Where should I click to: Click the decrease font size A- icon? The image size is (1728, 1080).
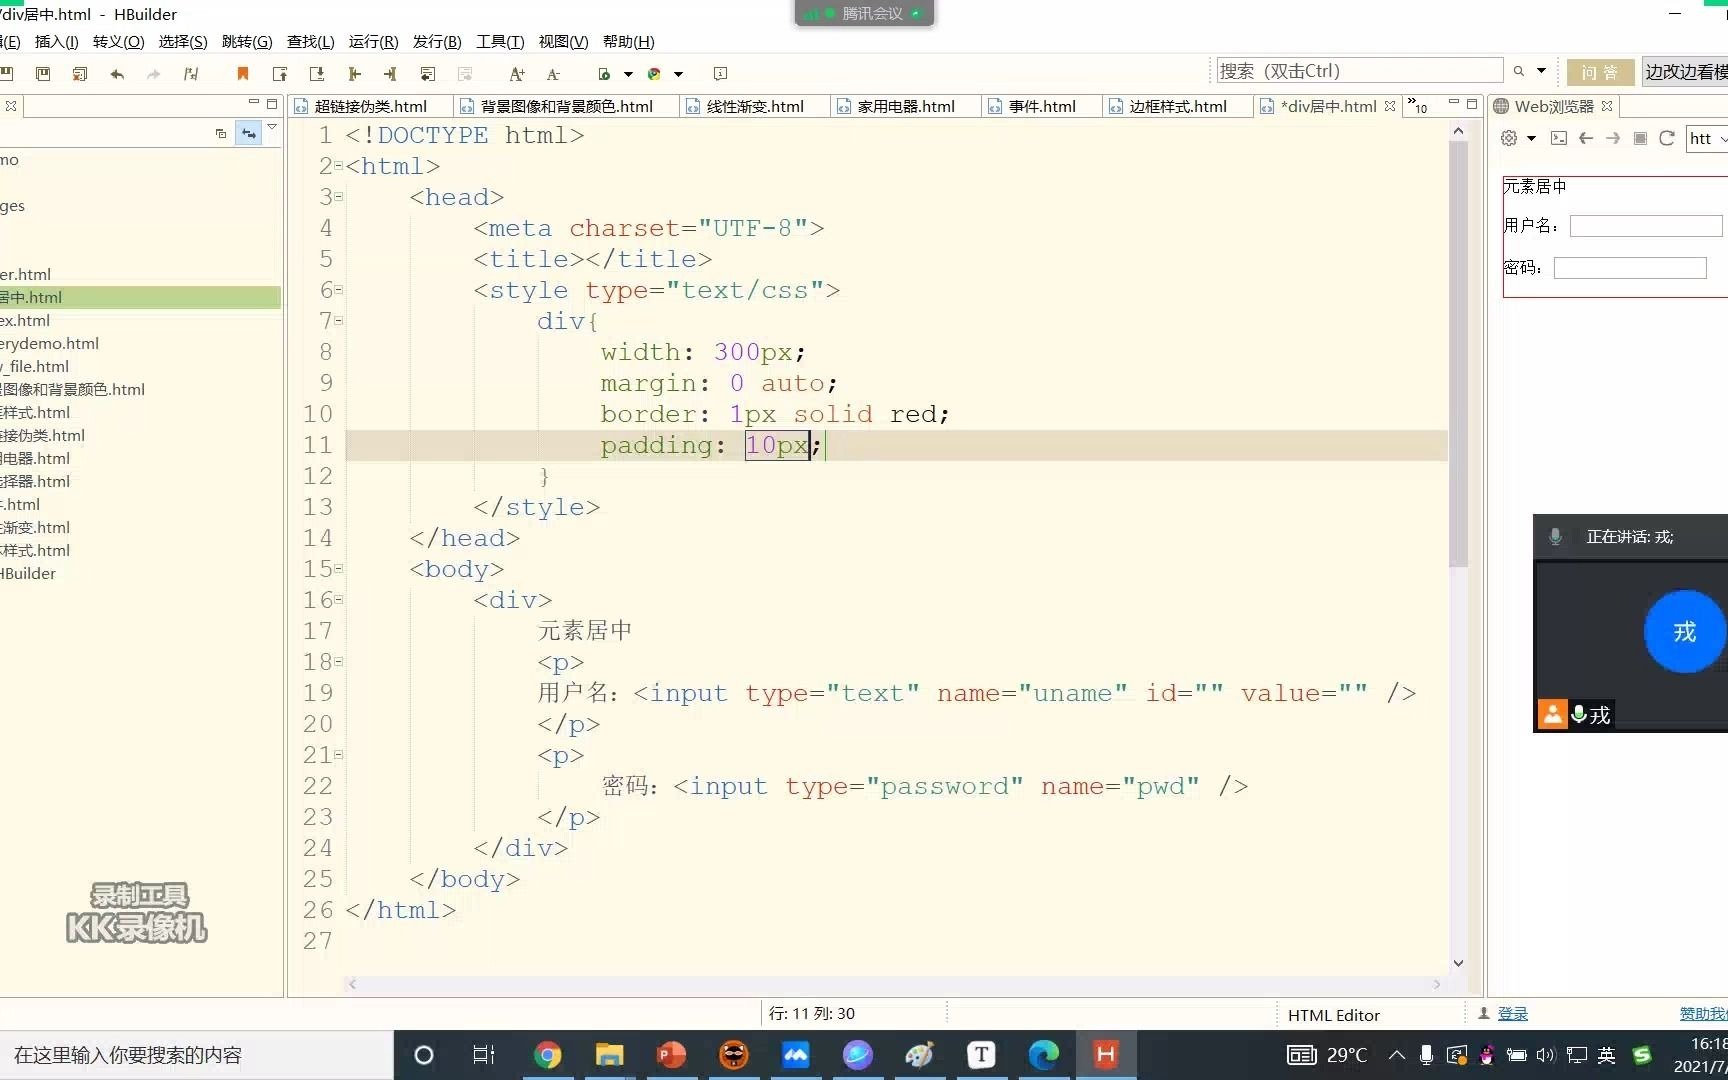[x=553, y=74]
